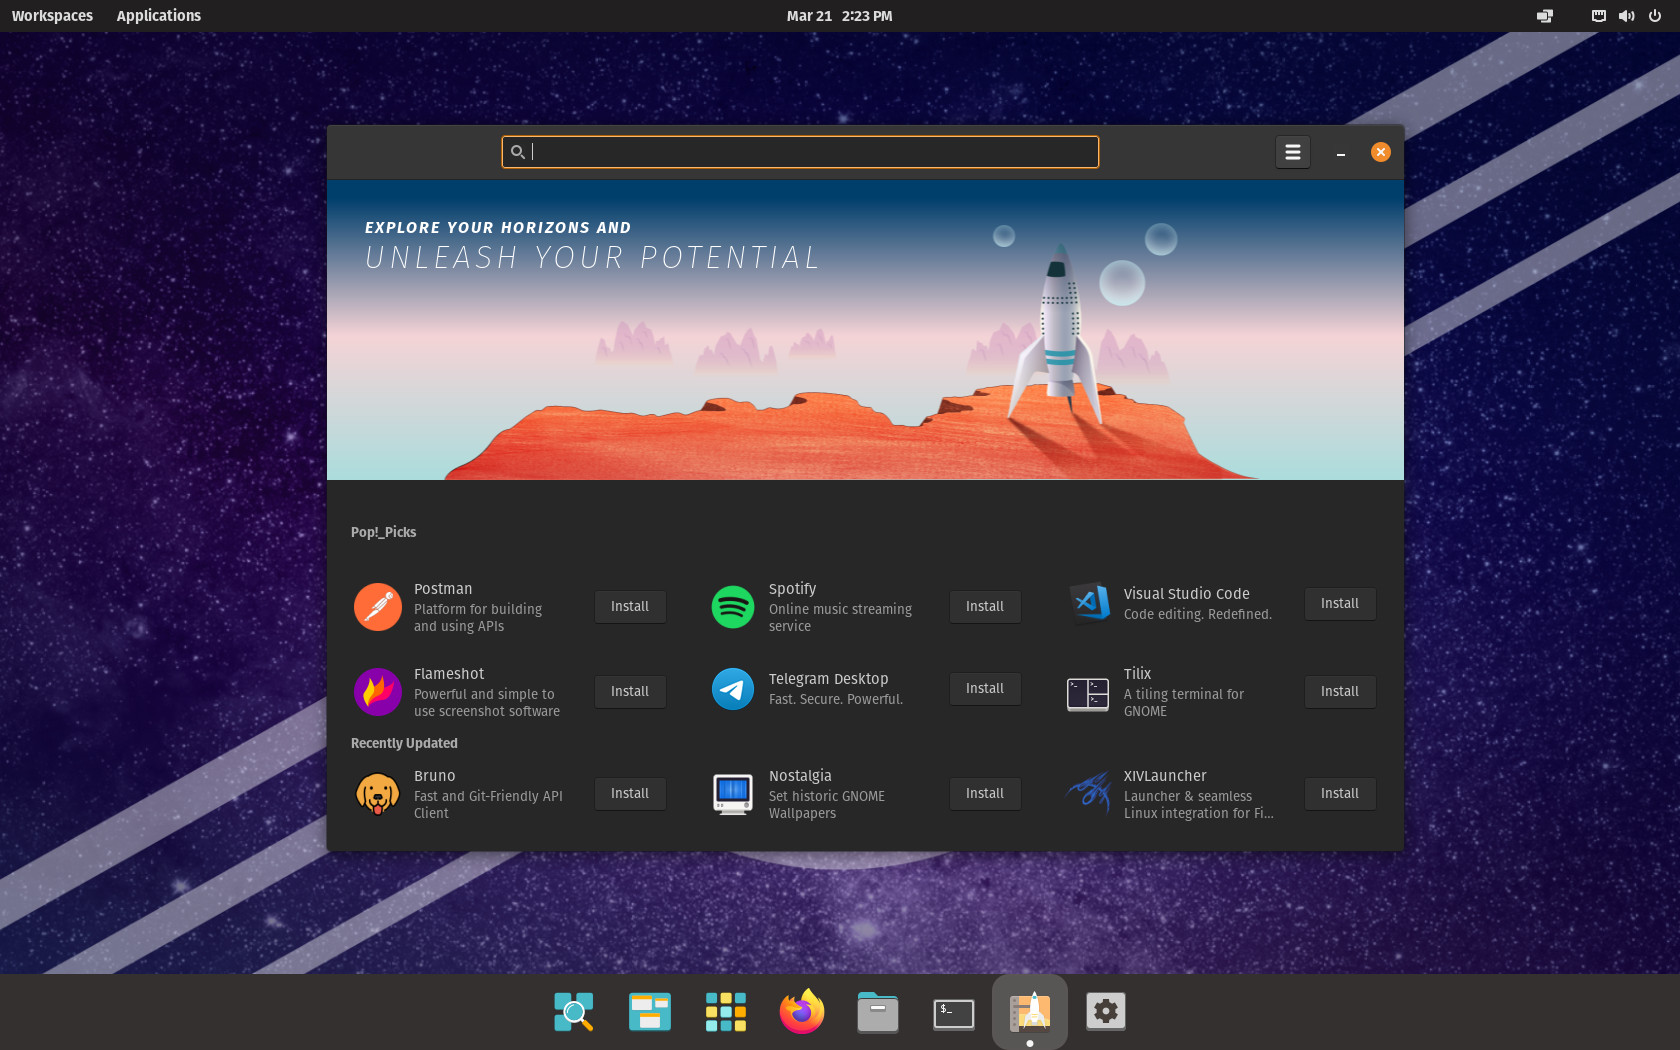Open the volume indicator in system tray
Screen dimensions: 1680x1050
click(1627, 16)
